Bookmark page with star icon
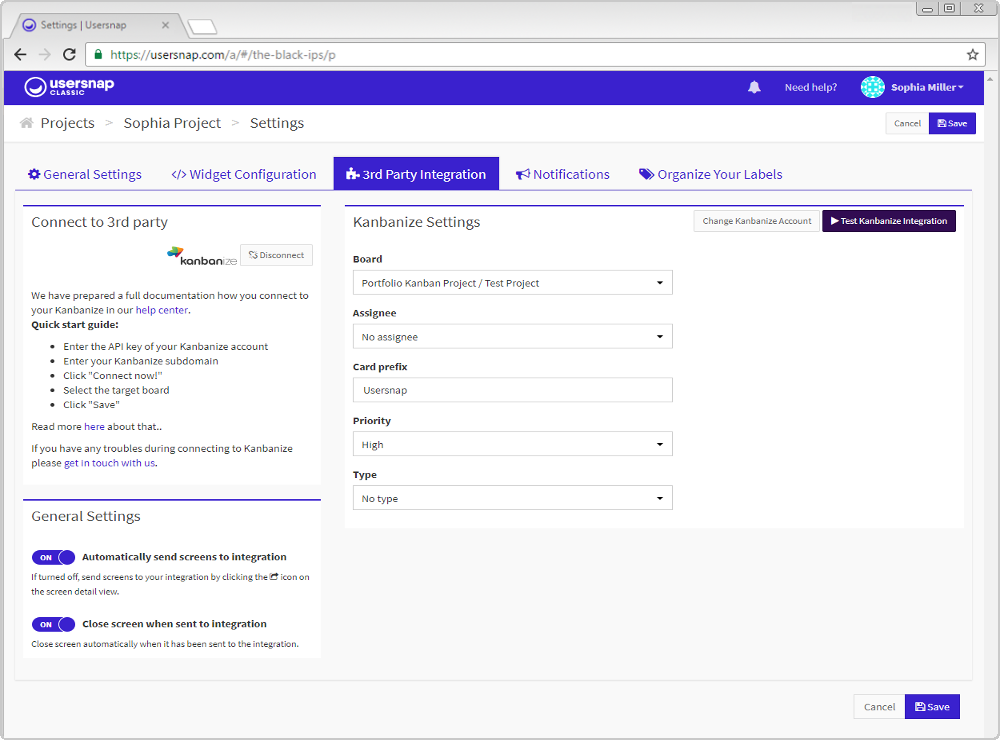 [x=972, y=55]
